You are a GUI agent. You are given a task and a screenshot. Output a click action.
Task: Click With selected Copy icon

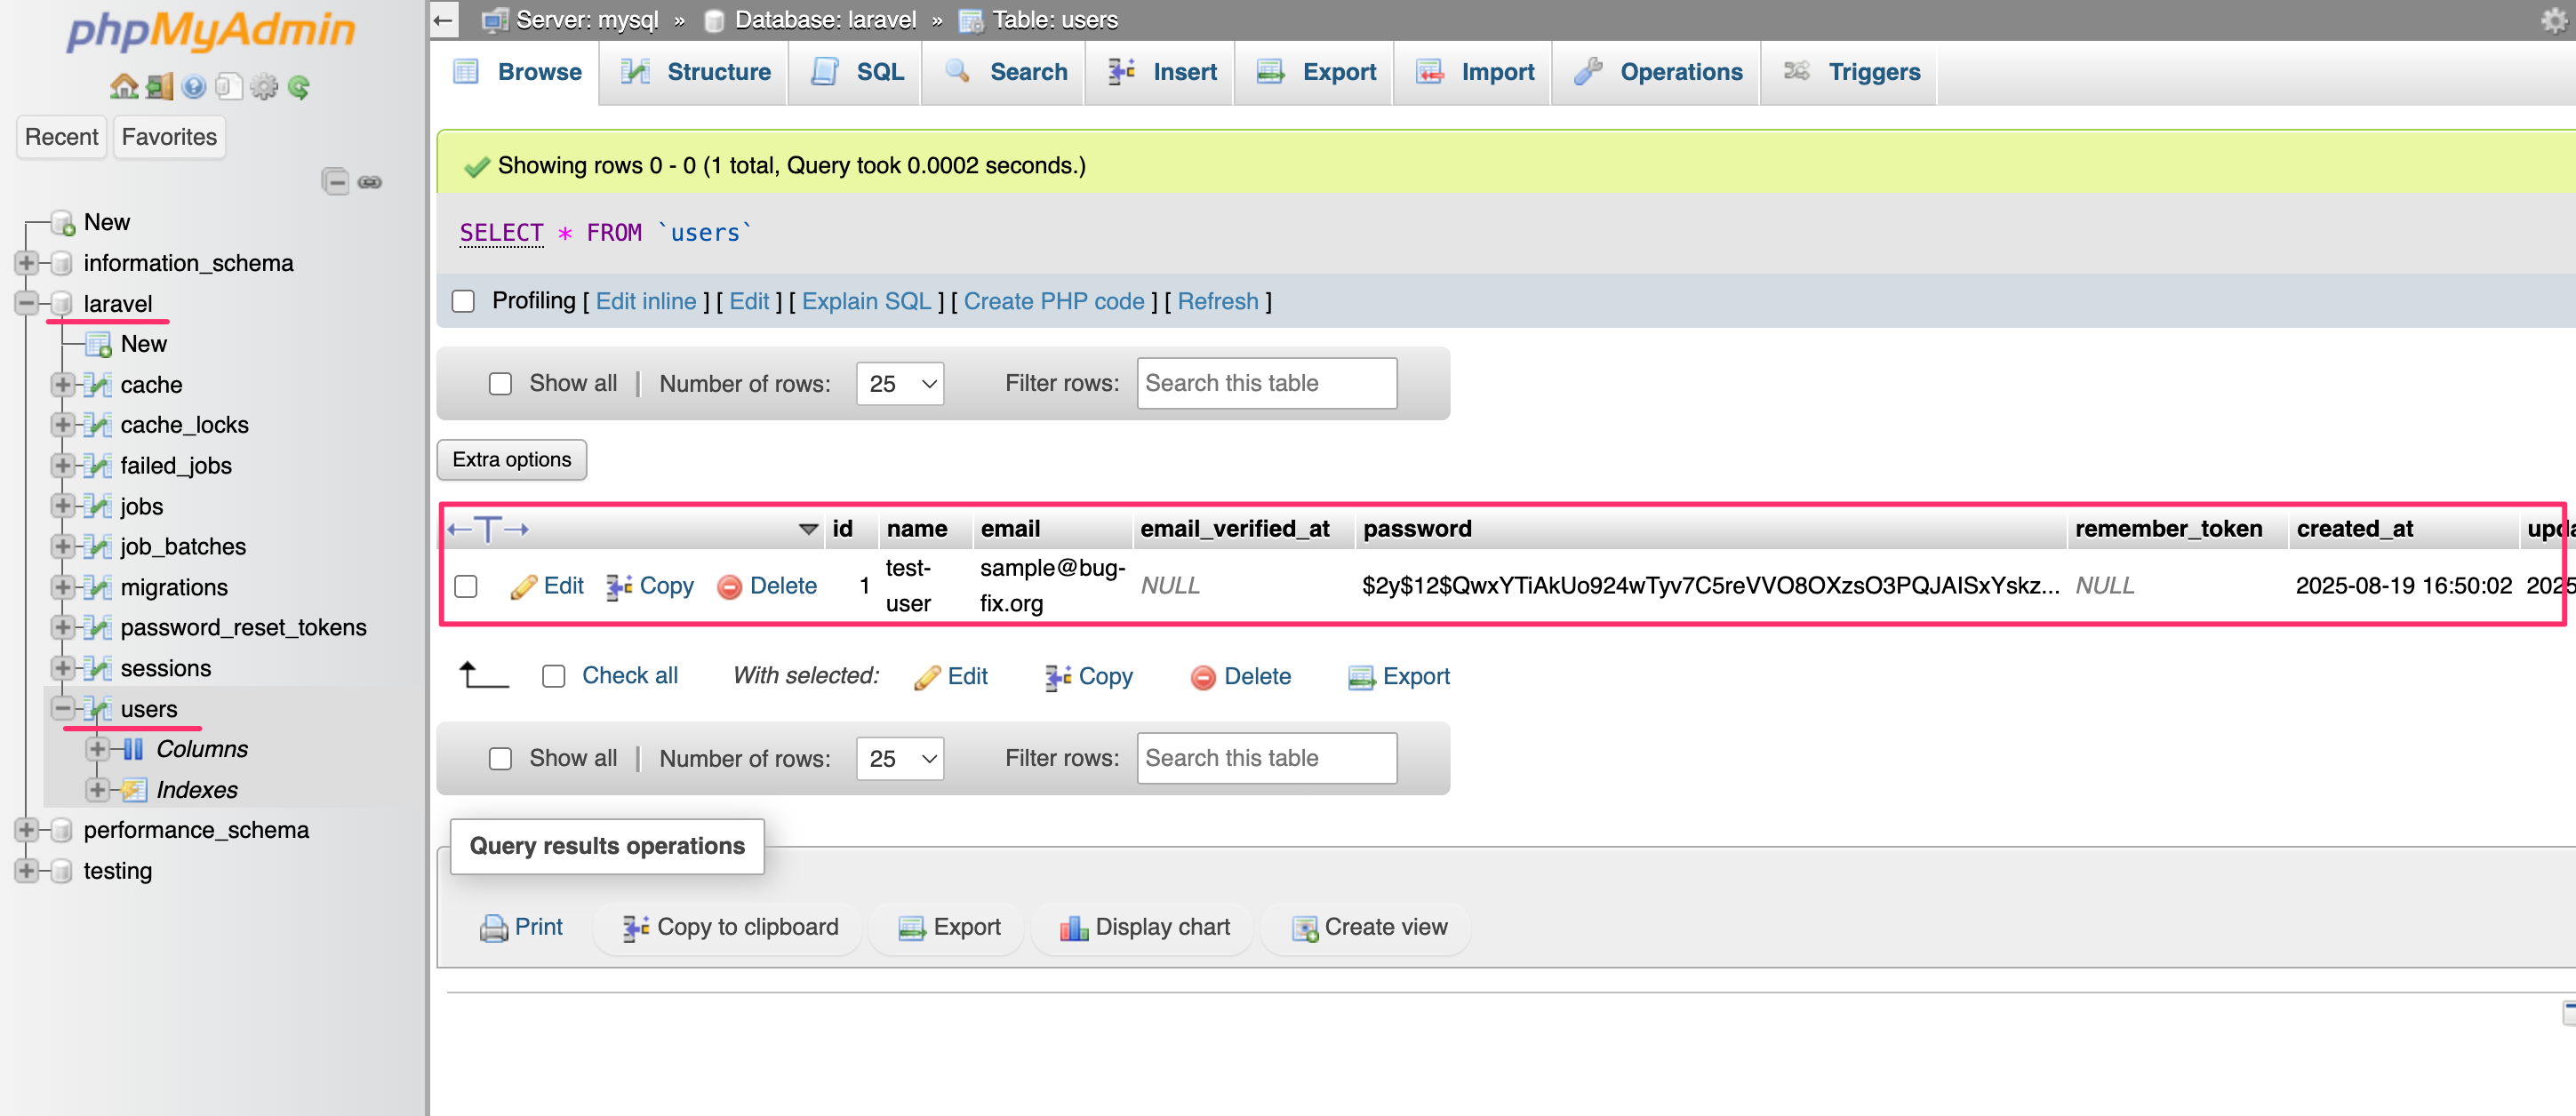click(x=1058, y=677)
